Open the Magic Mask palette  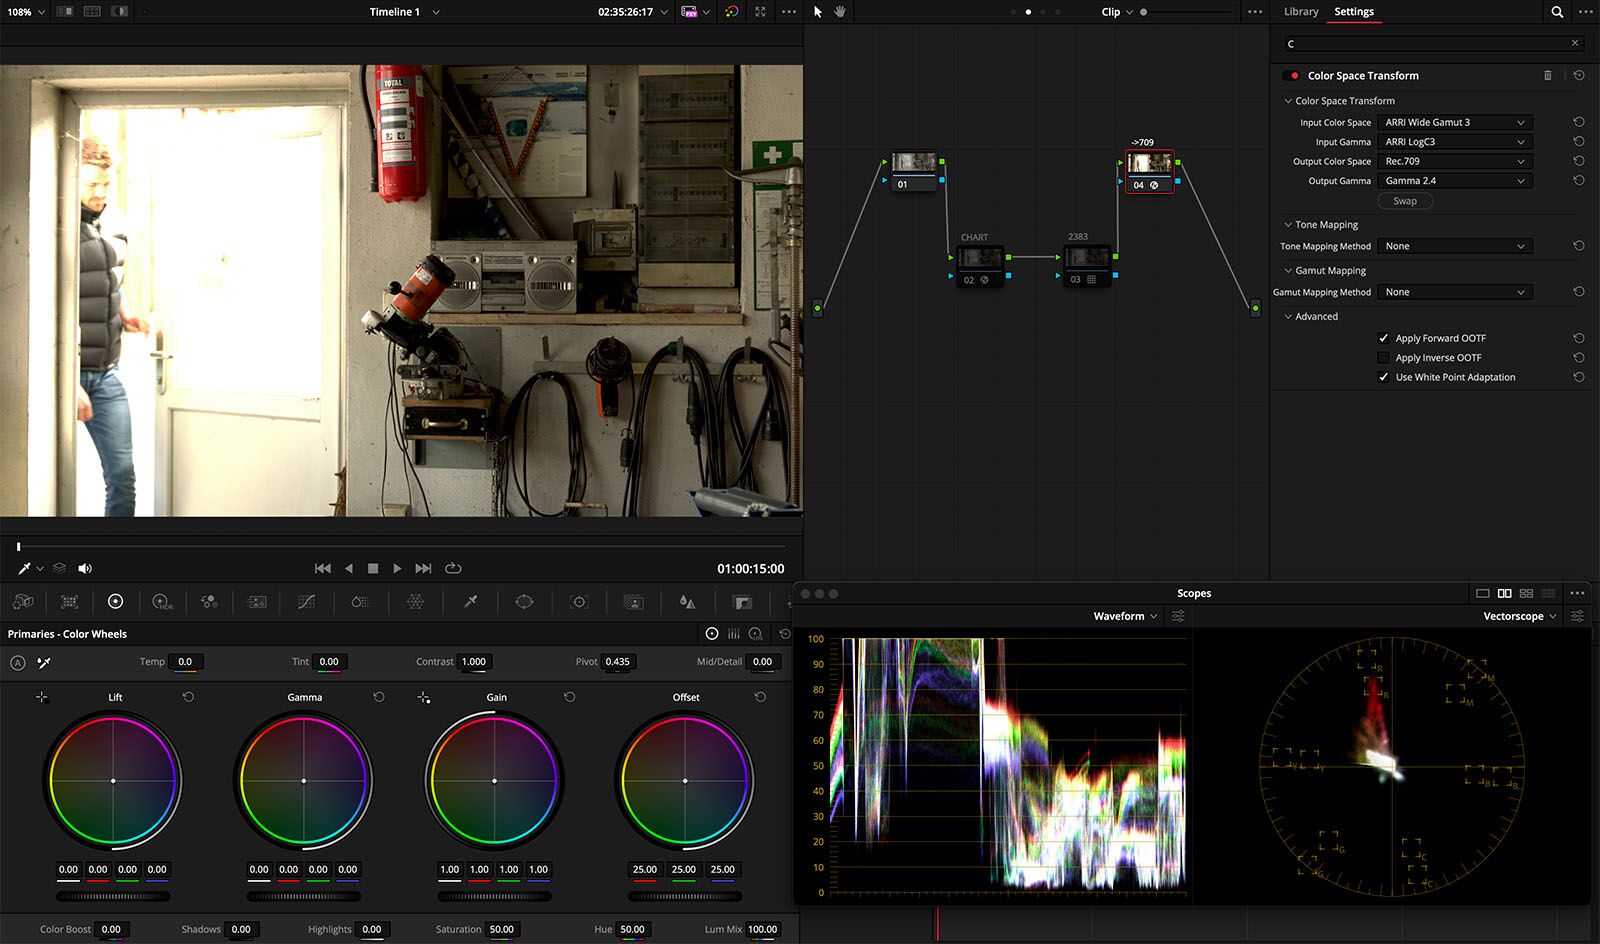pyautogui.click(x=635, y=601)
